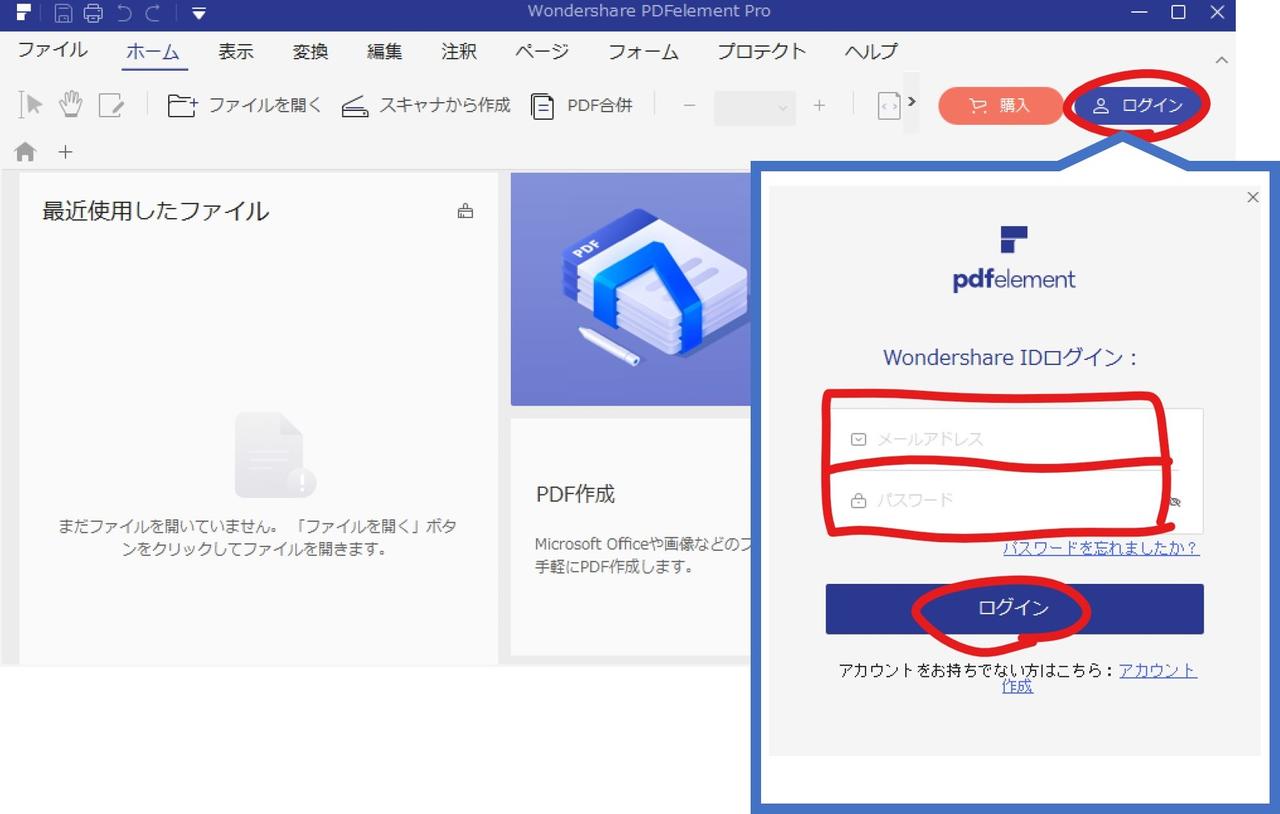Click the ログイン button in toolbar

(x=1137, y=106)
